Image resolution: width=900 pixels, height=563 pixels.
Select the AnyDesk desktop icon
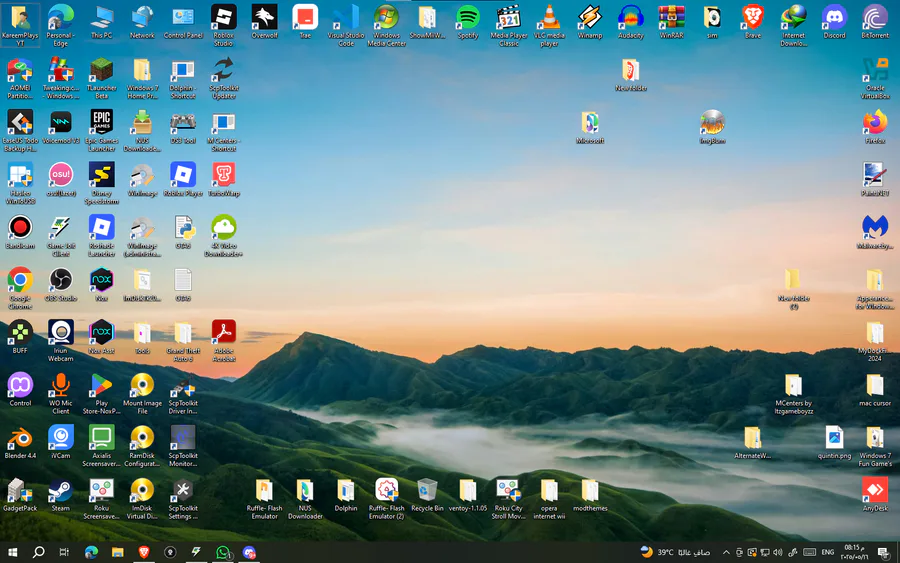[x=875, y=495]
